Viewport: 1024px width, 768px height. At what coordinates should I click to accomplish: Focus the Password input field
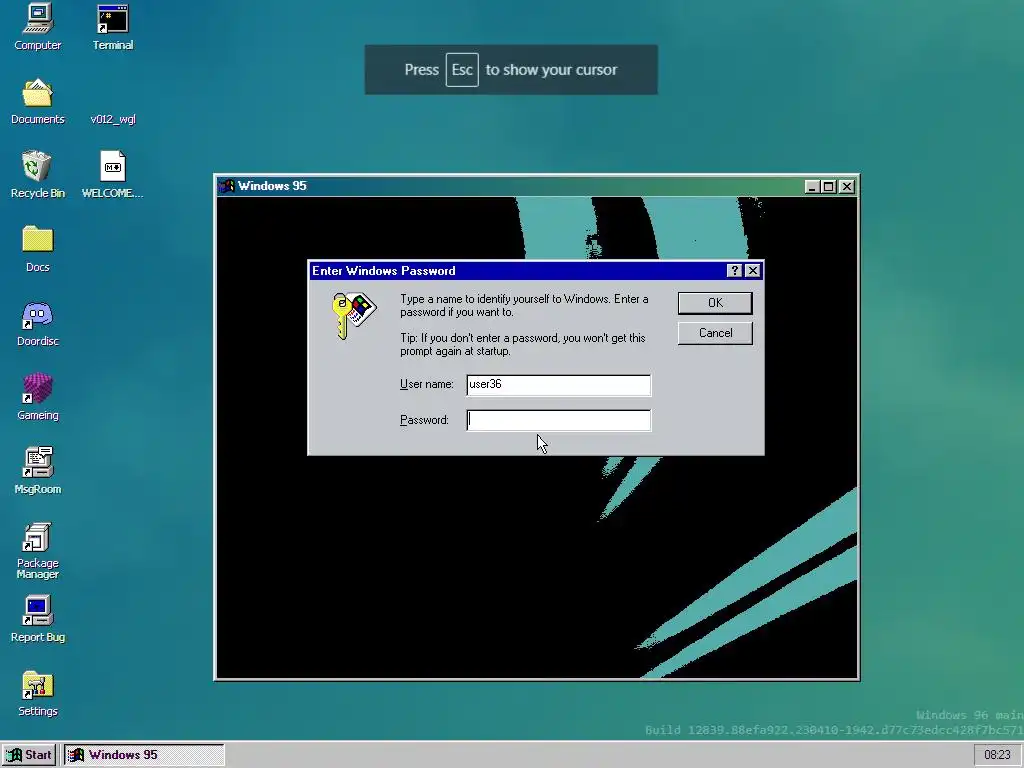pos(558,420)
